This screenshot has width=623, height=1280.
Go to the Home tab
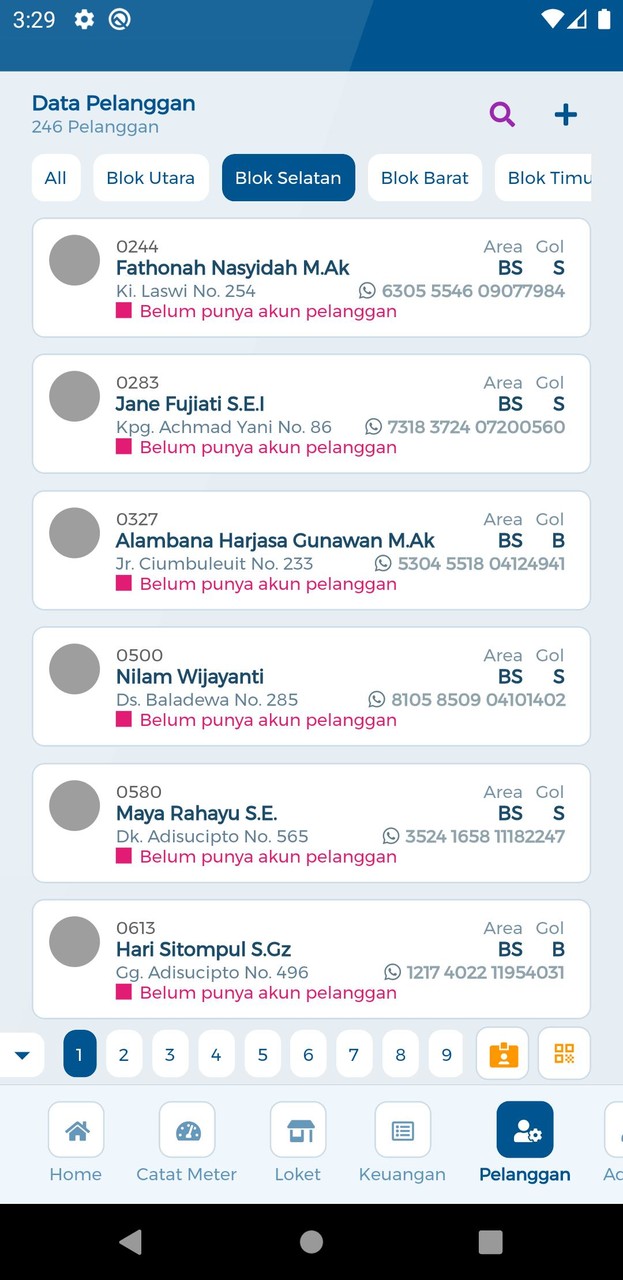tap(76, 1143)
